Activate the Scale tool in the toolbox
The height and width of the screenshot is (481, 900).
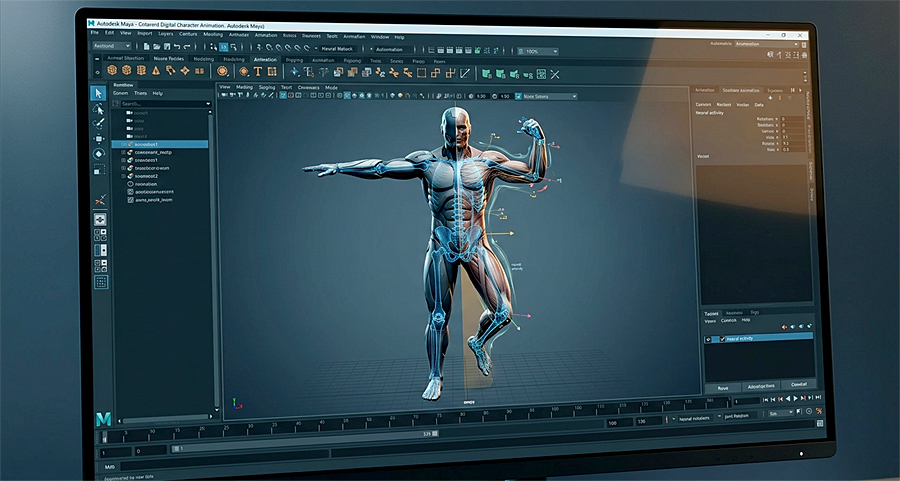coord(99,169)
